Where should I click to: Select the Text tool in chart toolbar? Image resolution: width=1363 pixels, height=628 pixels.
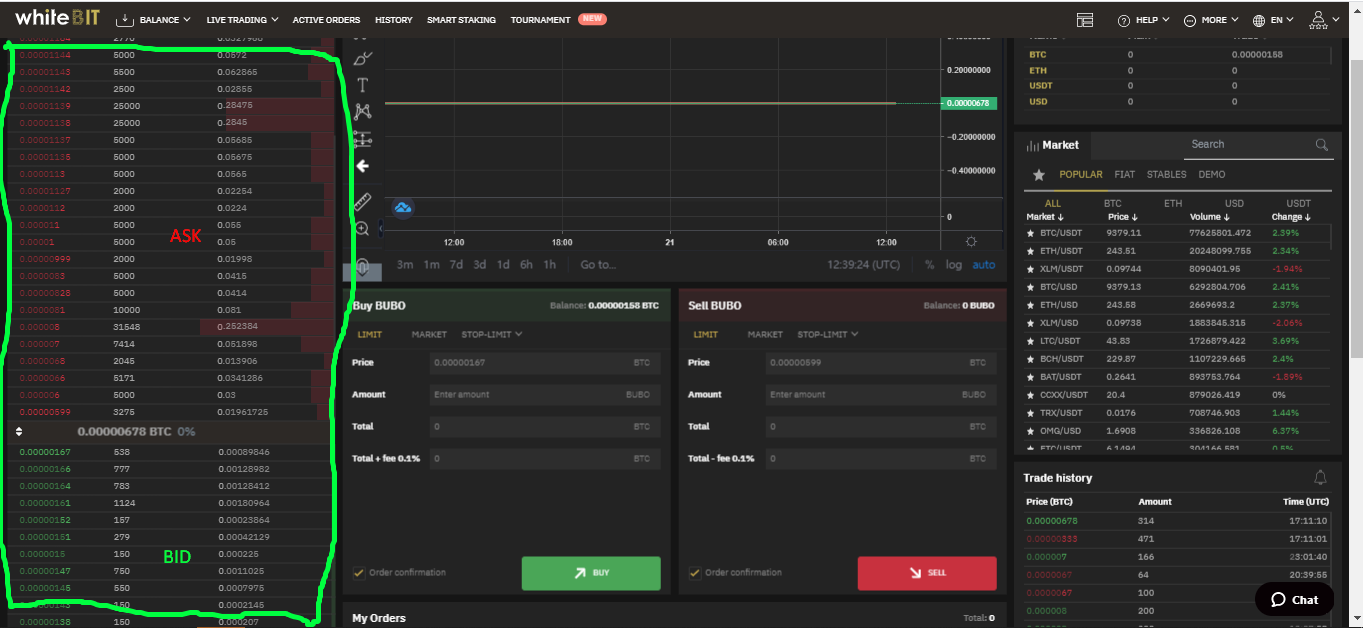click(x=363, y=85)
